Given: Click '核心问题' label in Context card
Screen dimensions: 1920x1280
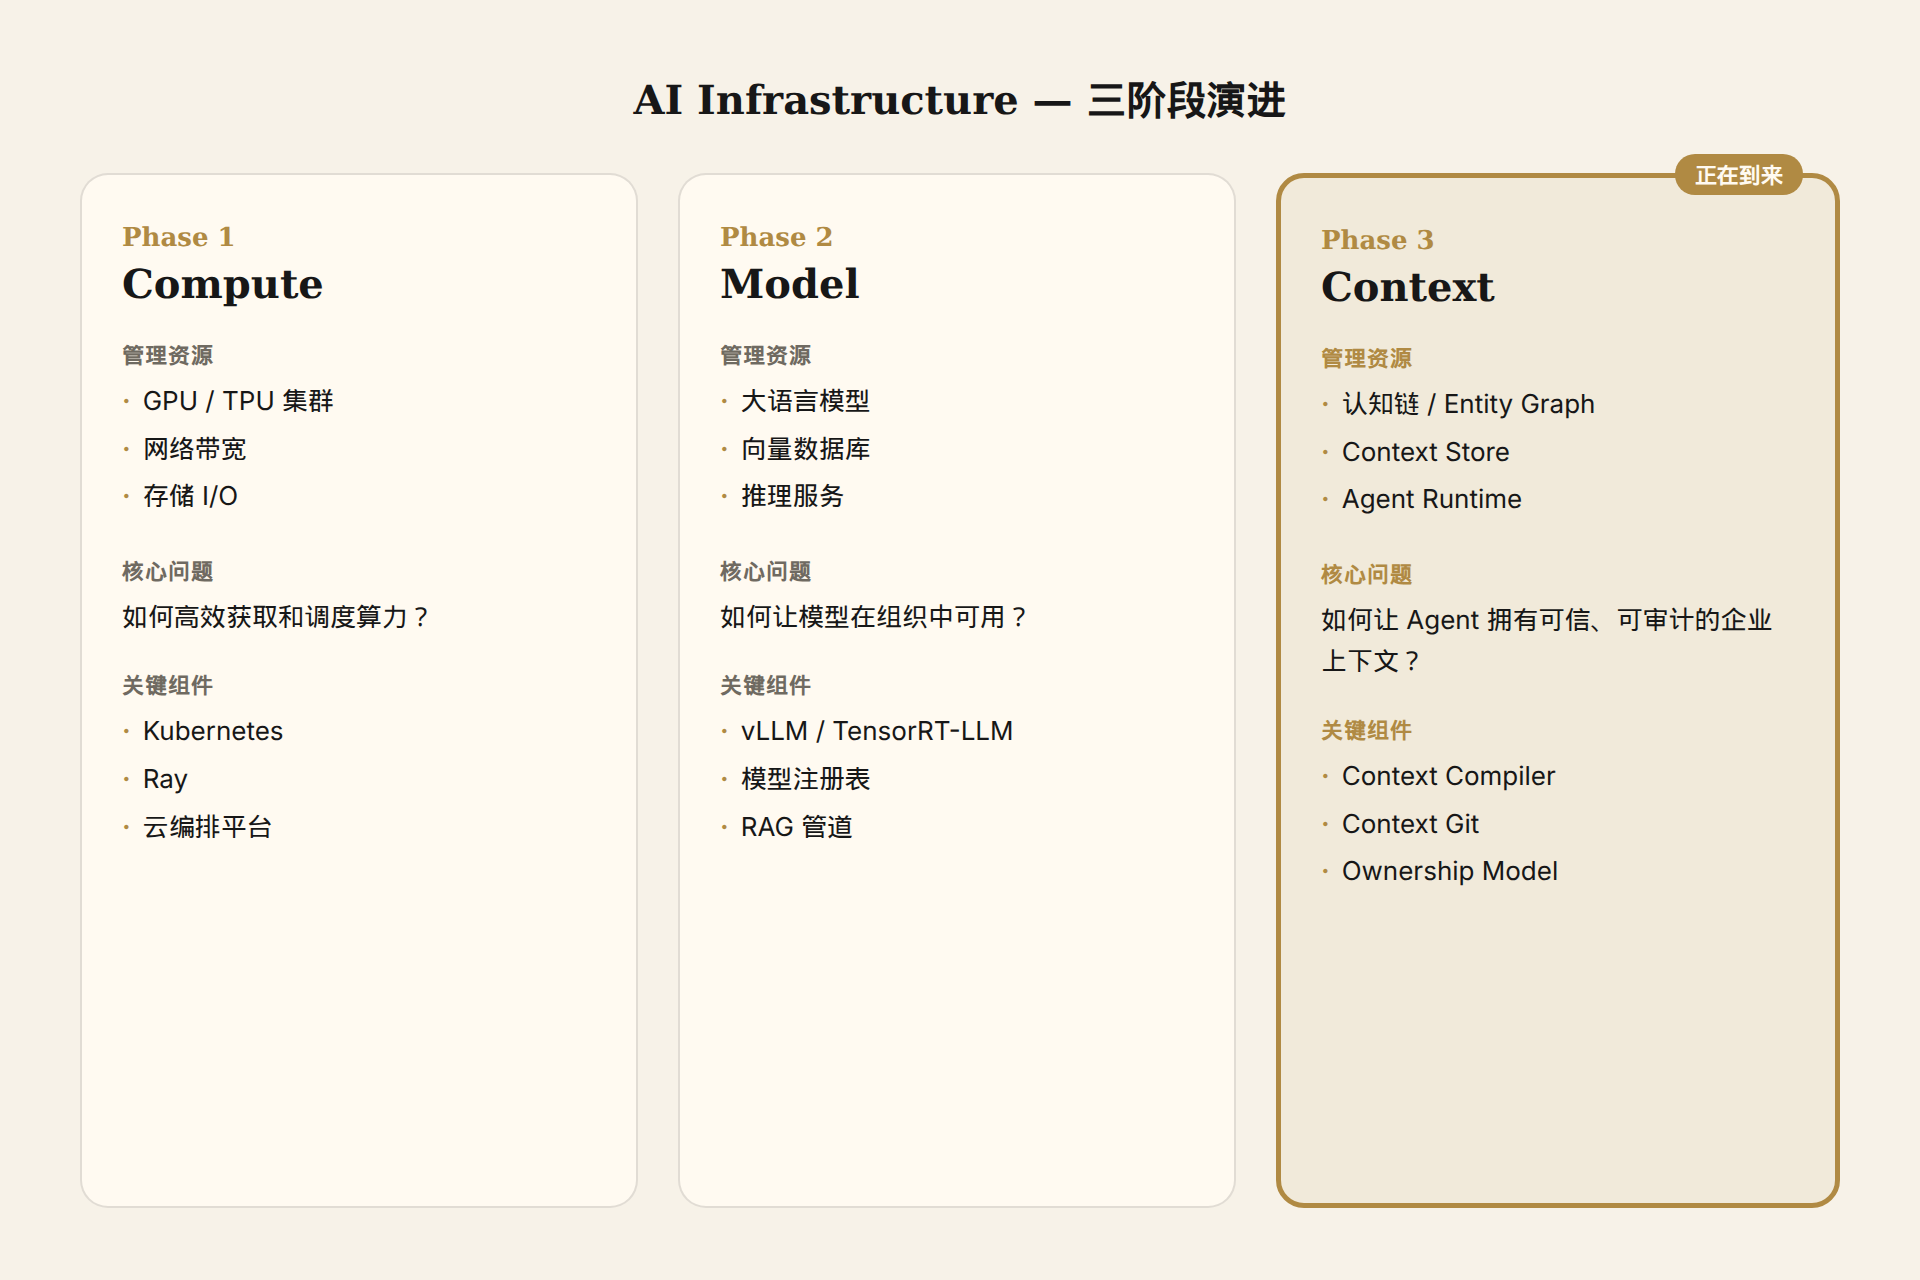Looking at the screenshot, I should (x=1366, y=574).
